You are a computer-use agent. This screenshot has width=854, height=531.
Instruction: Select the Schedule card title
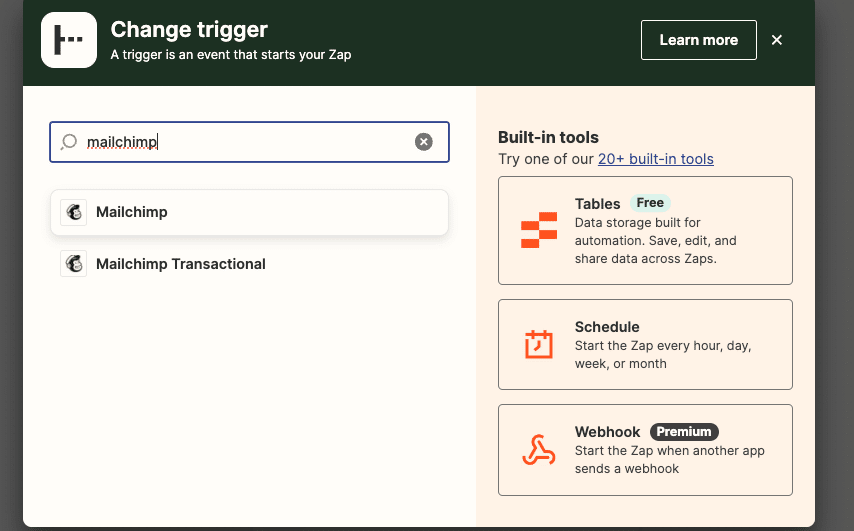[607, 327]
